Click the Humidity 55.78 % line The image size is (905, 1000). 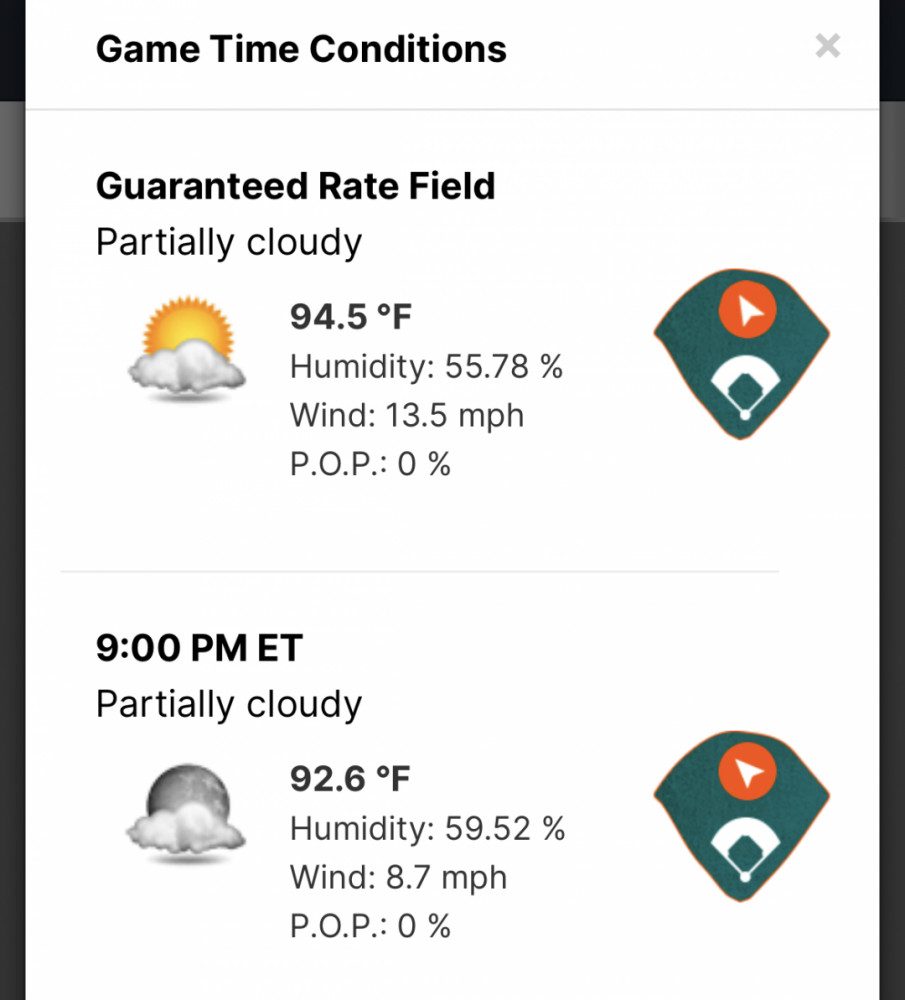(426, 366)
